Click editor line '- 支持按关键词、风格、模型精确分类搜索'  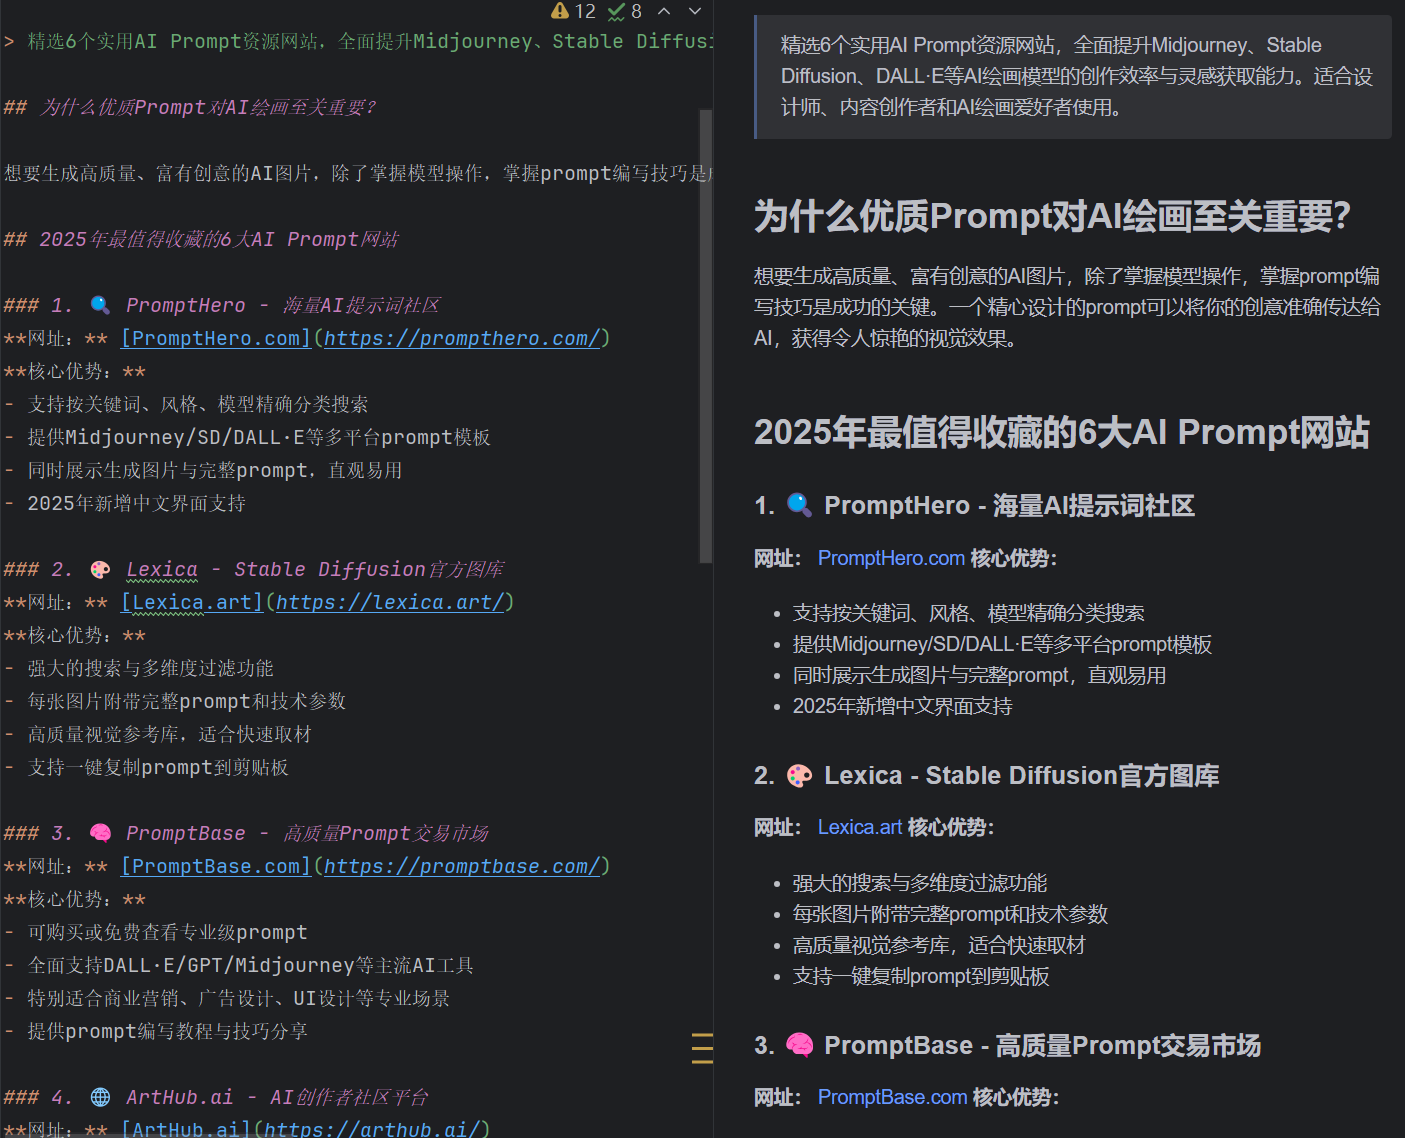(186, 404)
